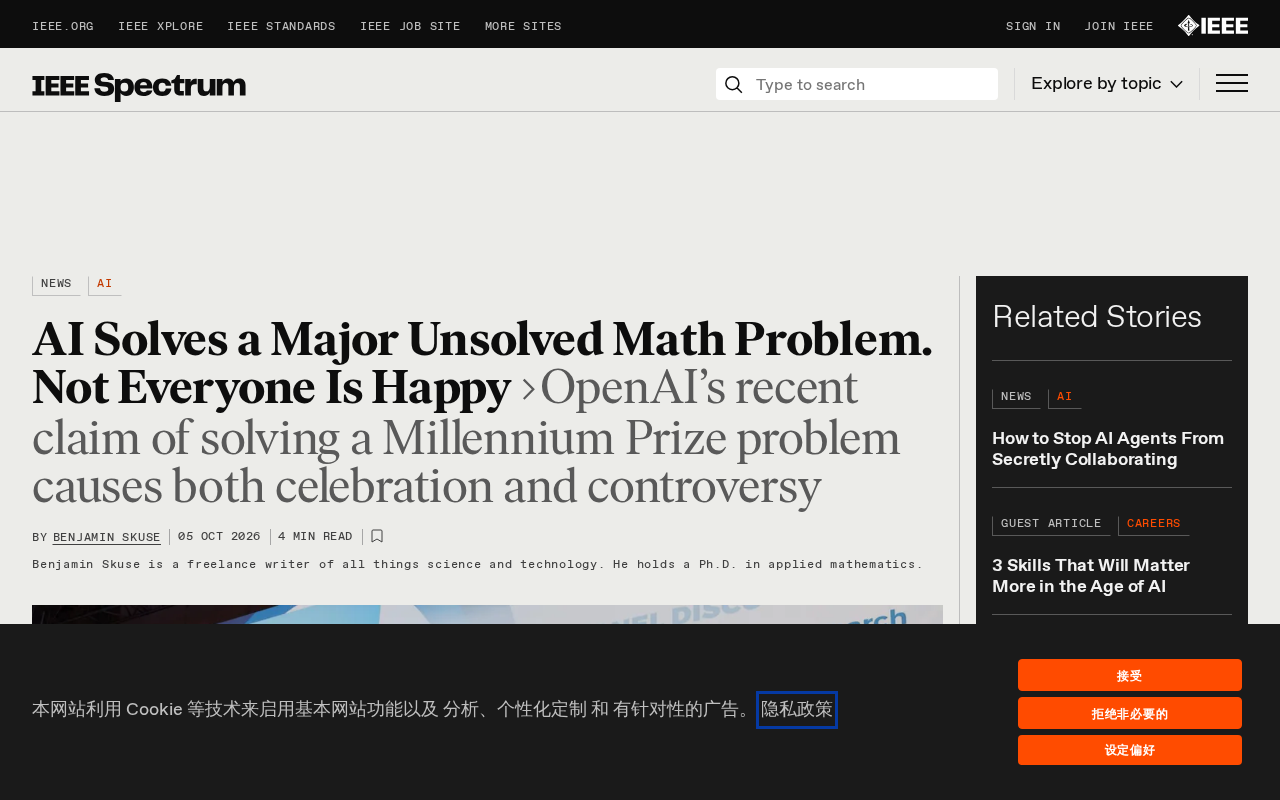This screenshot has height=800, width=1280.
Task: Open the hamburger menu icon
Action: pyautogui.click(x=1232, y=83)
